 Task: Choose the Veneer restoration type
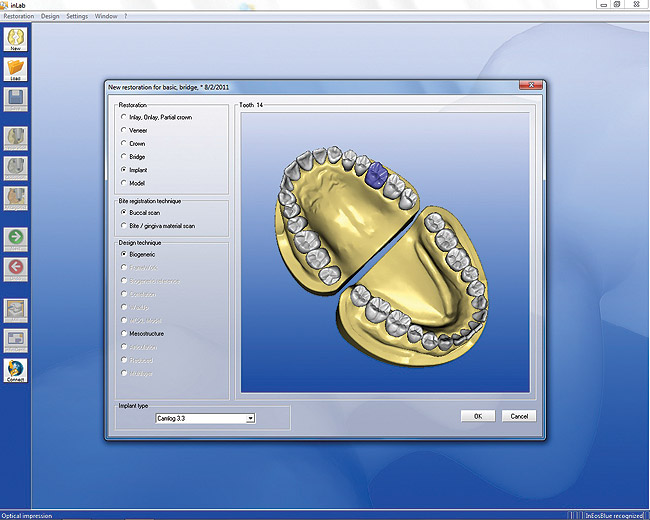tap(124, 130)
